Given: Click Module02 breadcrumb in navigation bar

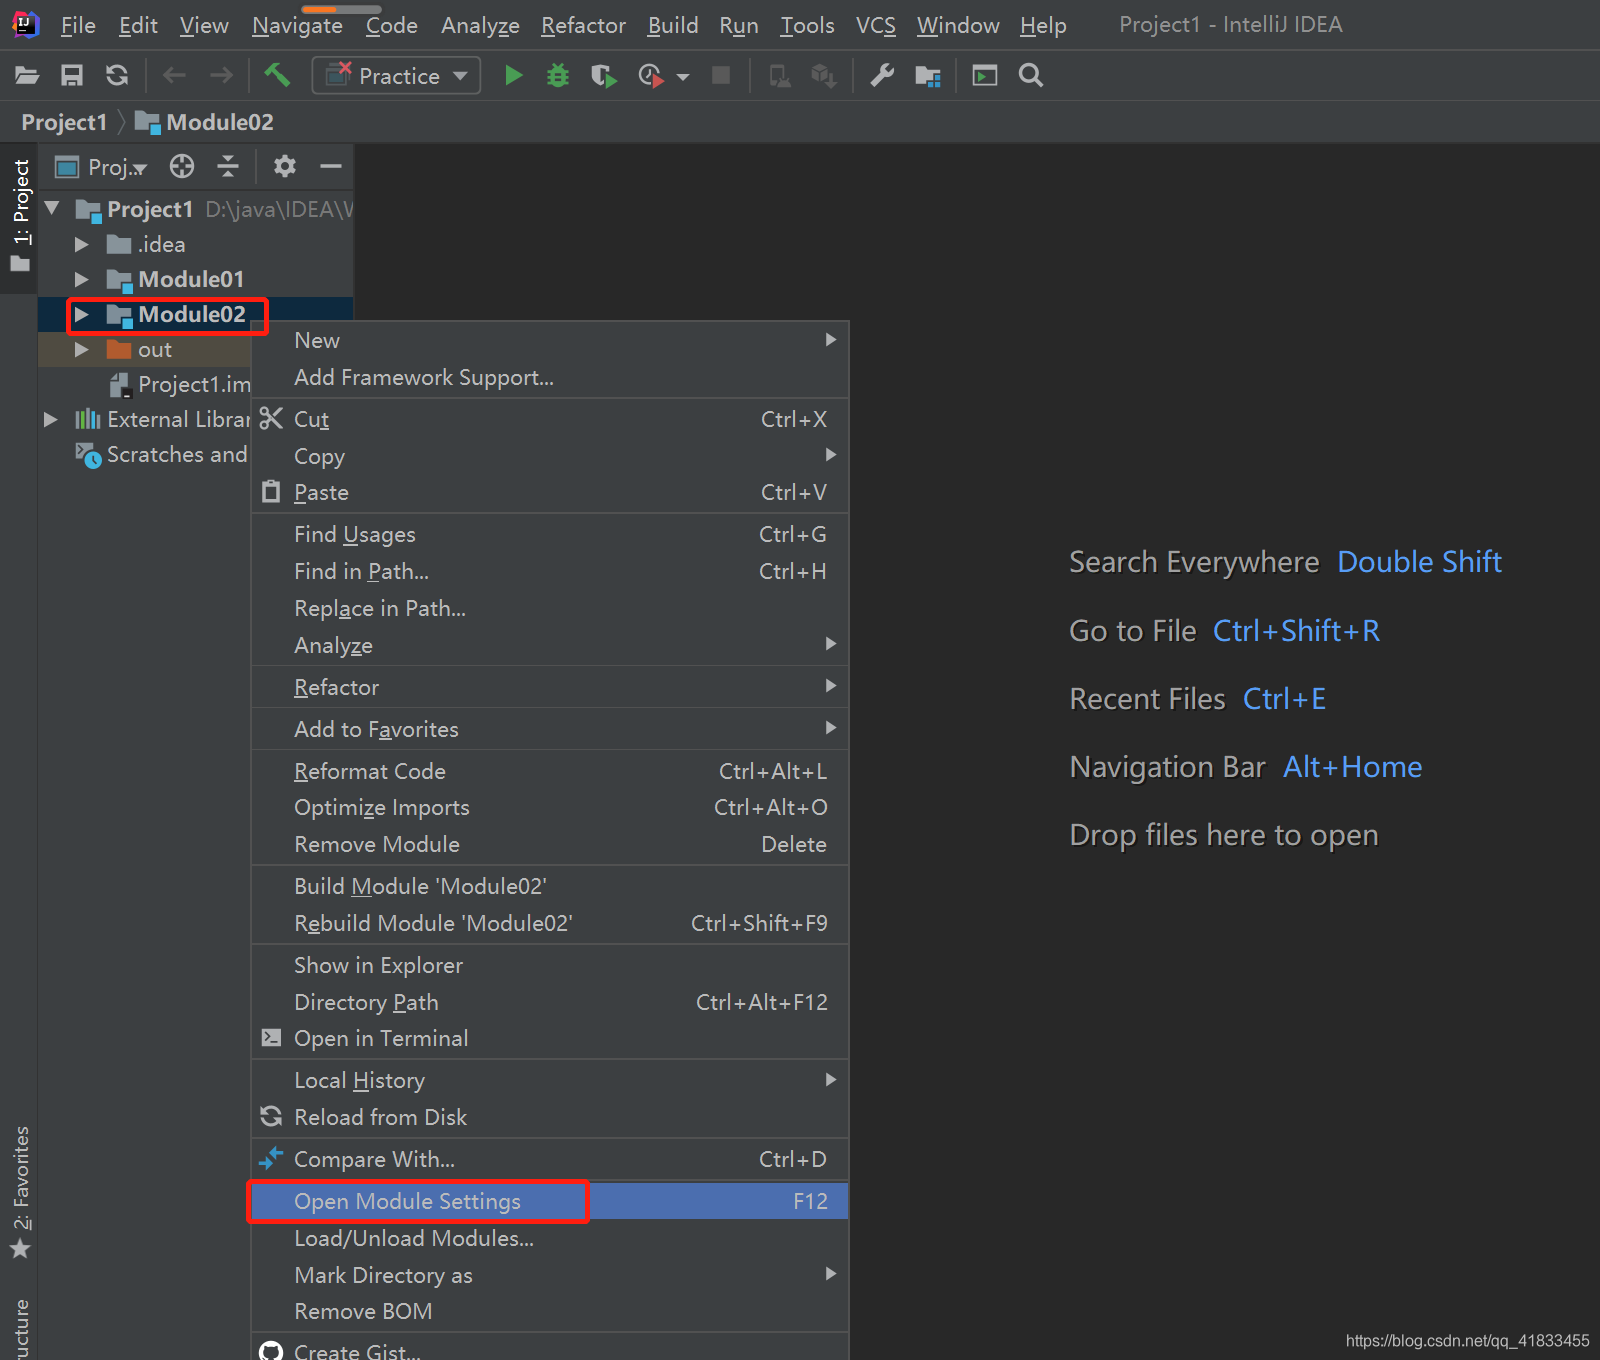Looking at the screenshot, I should 204,122.
